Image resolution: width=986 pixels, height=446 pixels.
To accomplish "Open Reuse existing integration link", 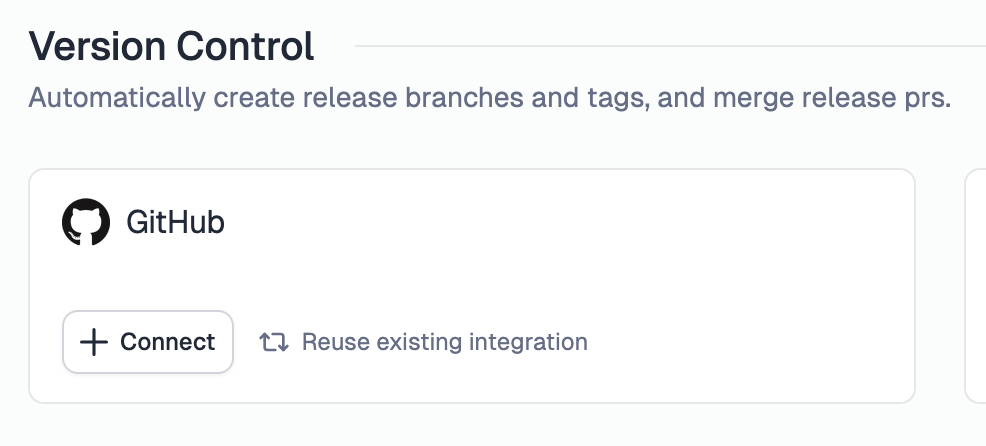I will tap(424, 342).
